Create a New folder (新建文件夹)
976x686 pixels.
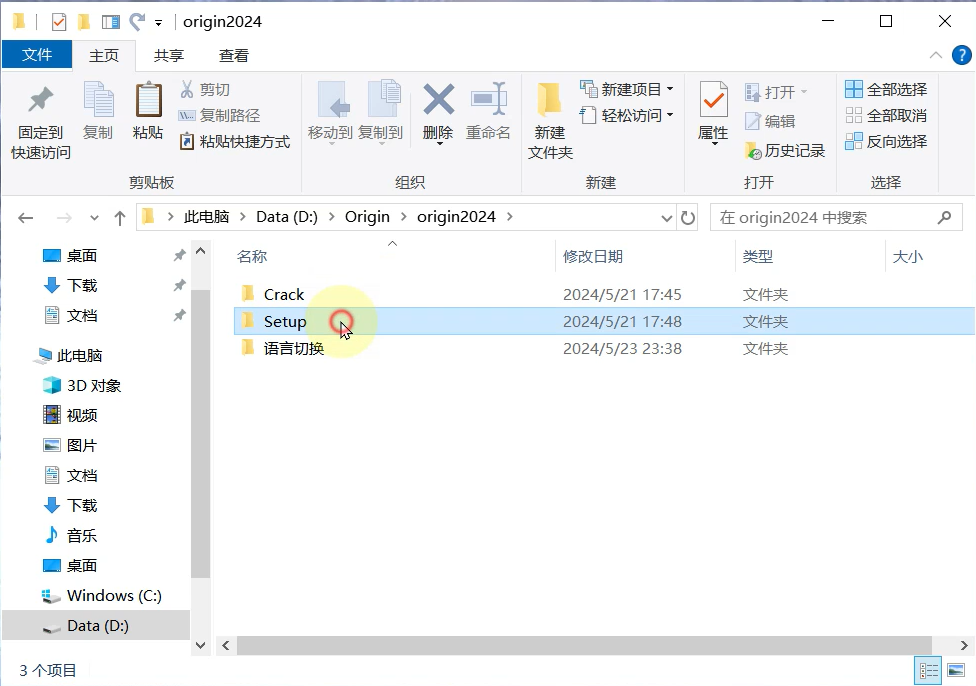(550, 122)
